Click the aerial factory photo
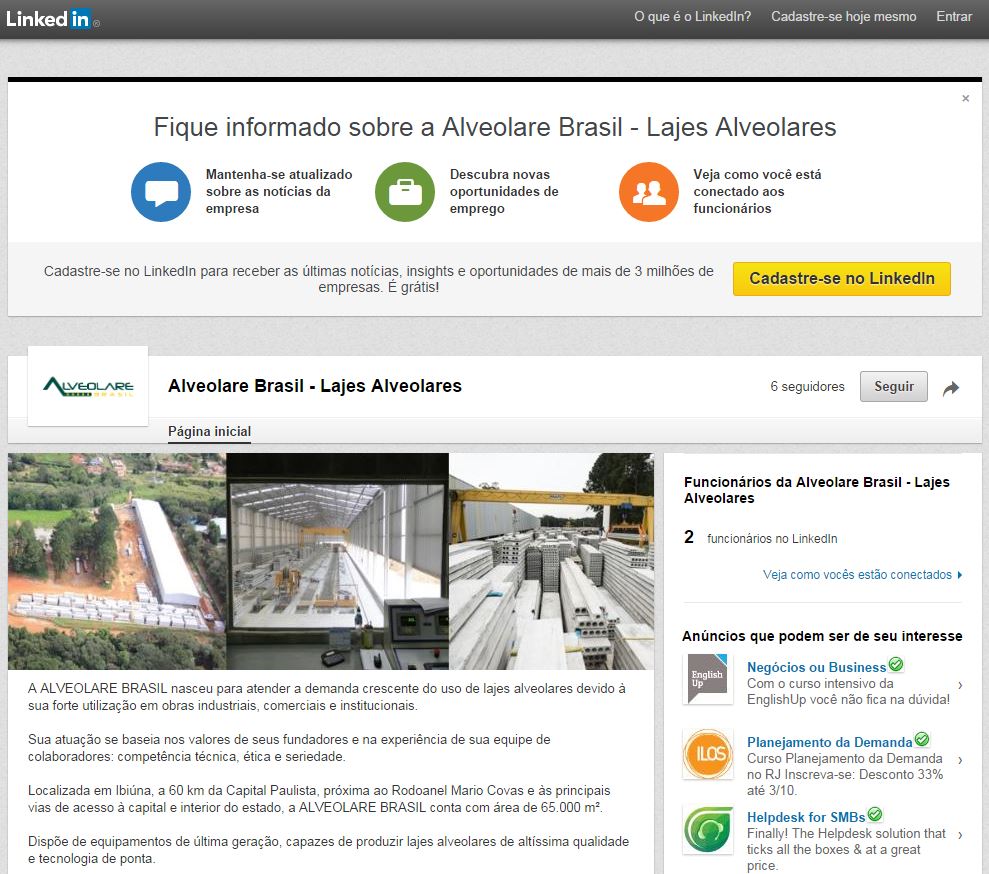The image size is (989, 874). [x=117, y=561]
